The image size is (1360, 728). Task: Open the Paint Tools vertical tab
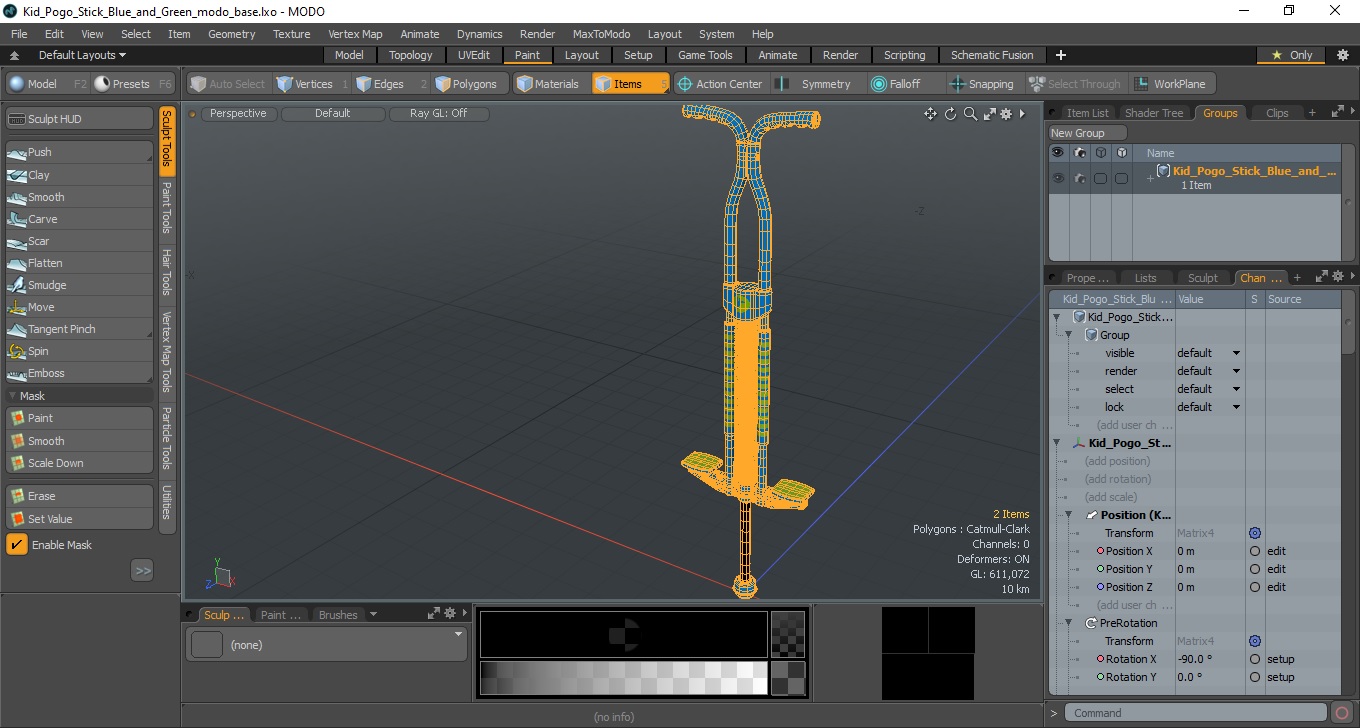tap(167, 208)
